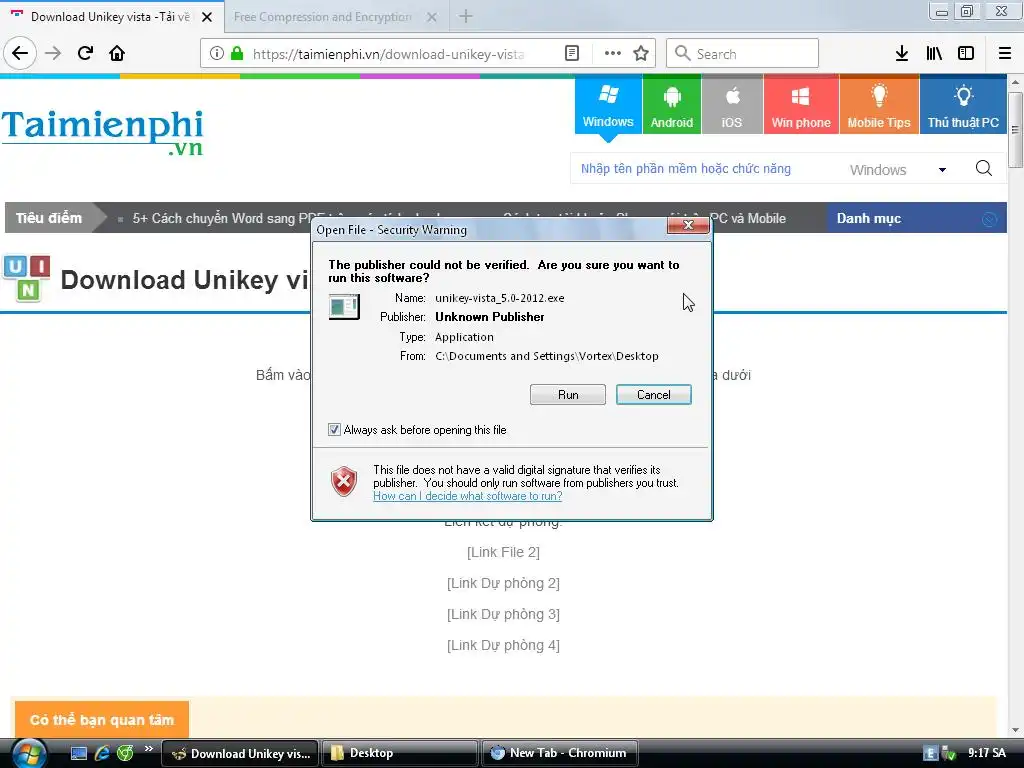Show sidebars icon in Firefox toolbar

click(966, 54)
